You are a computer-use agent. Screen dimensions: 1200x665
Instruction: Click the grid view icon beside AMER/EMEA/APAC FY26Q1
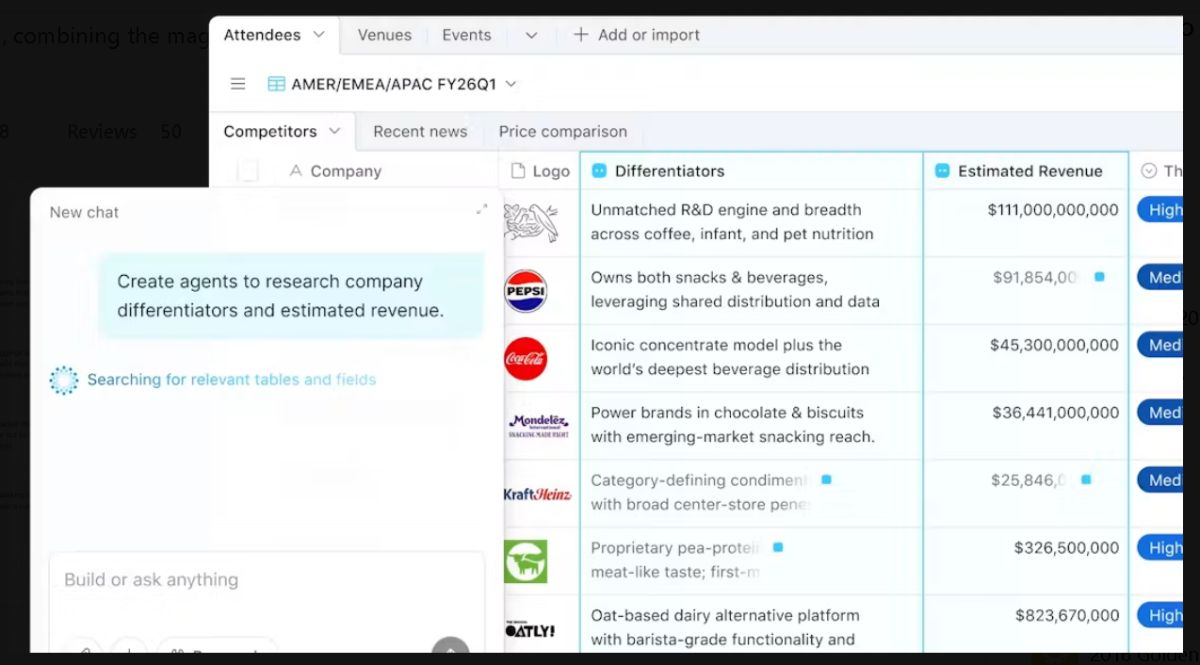[x=276, y=84]
